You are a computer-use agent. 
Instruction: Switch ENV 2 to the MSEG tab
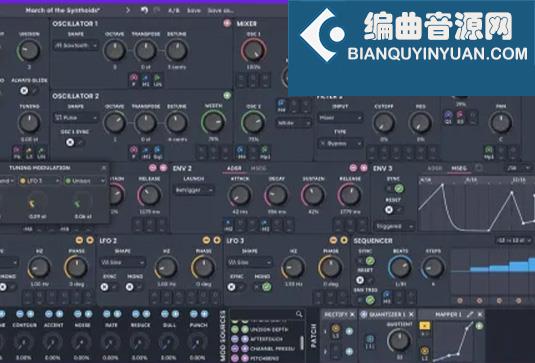pyautogui.click(x=258, y=168)
